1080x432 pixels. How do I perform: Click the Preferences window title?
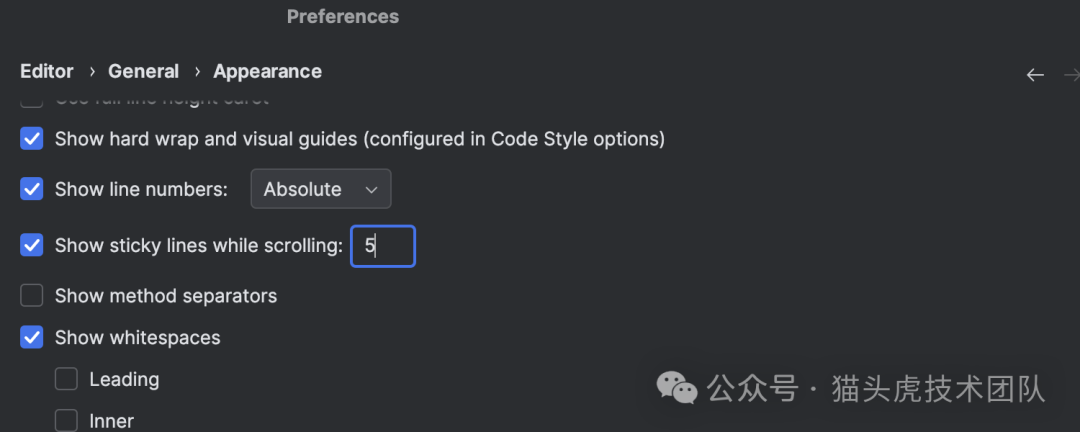pos(343,17)
